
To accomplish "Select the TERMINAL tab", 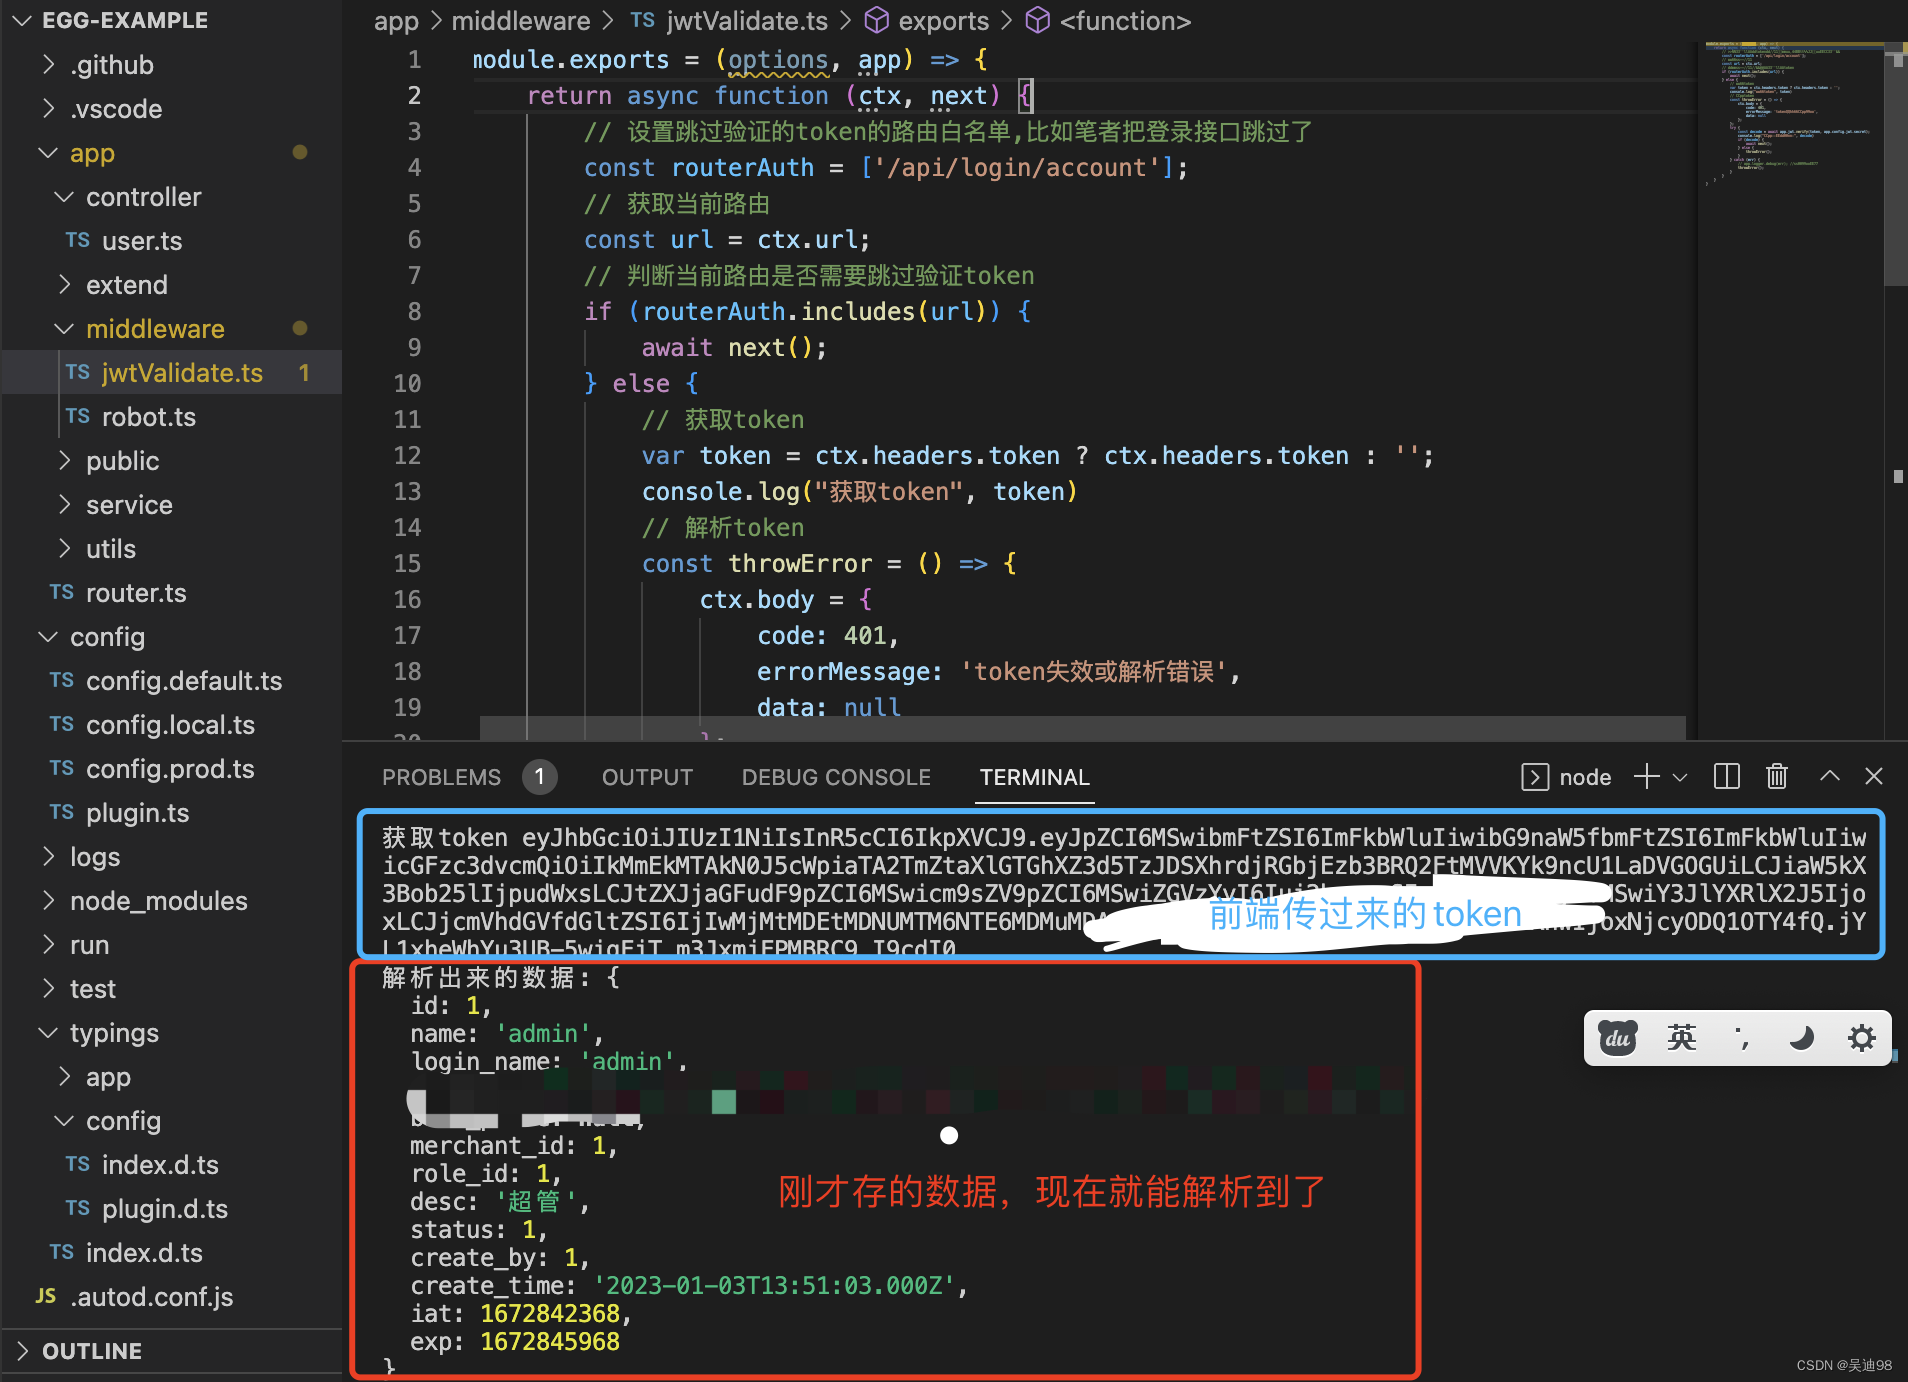I will [1035, 777].
